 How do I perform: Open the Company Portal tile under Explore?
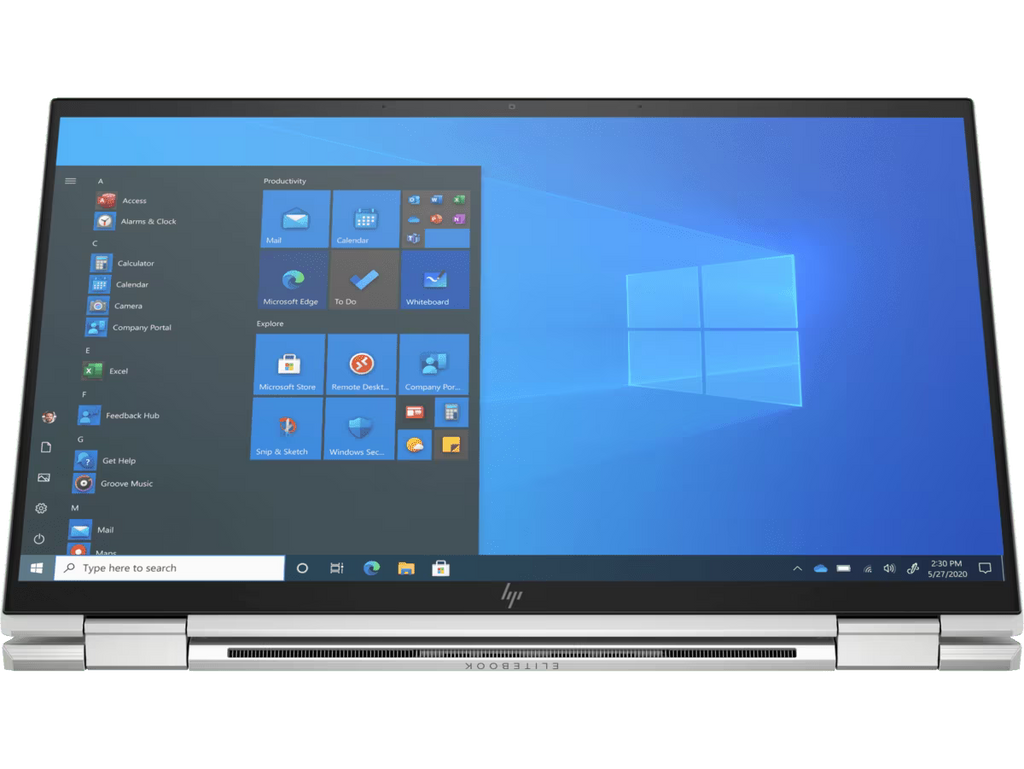pyautogui.click(x=434, y=364)
